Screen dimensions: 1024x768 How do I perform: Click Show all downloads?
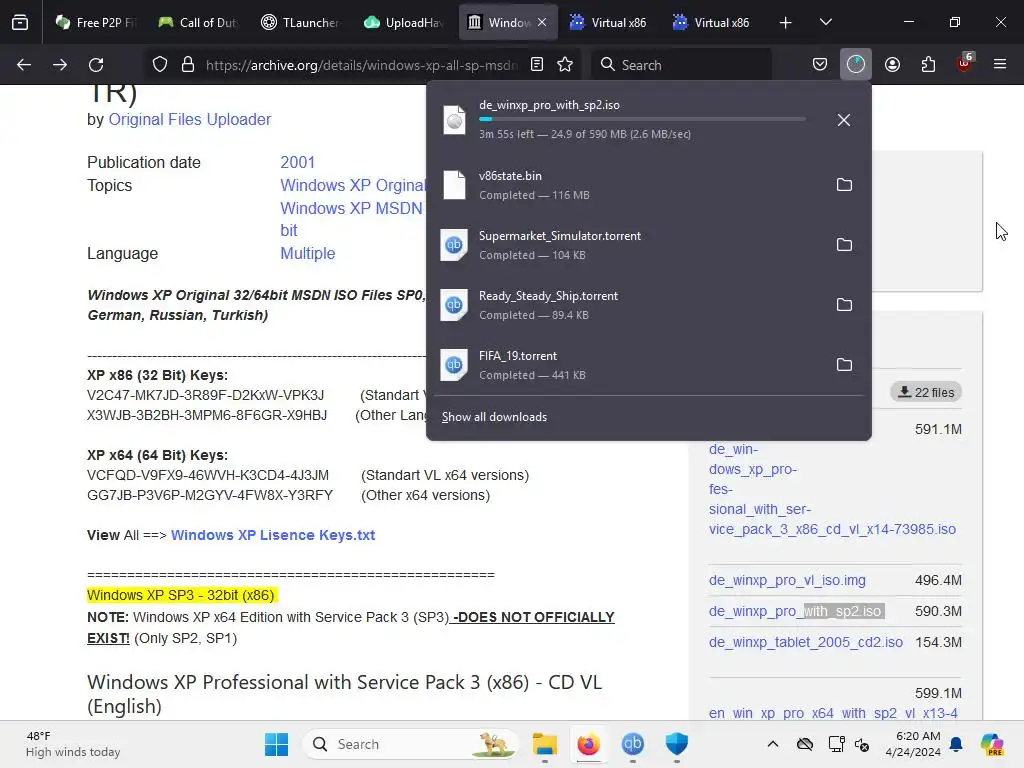(x=494, y=417)
